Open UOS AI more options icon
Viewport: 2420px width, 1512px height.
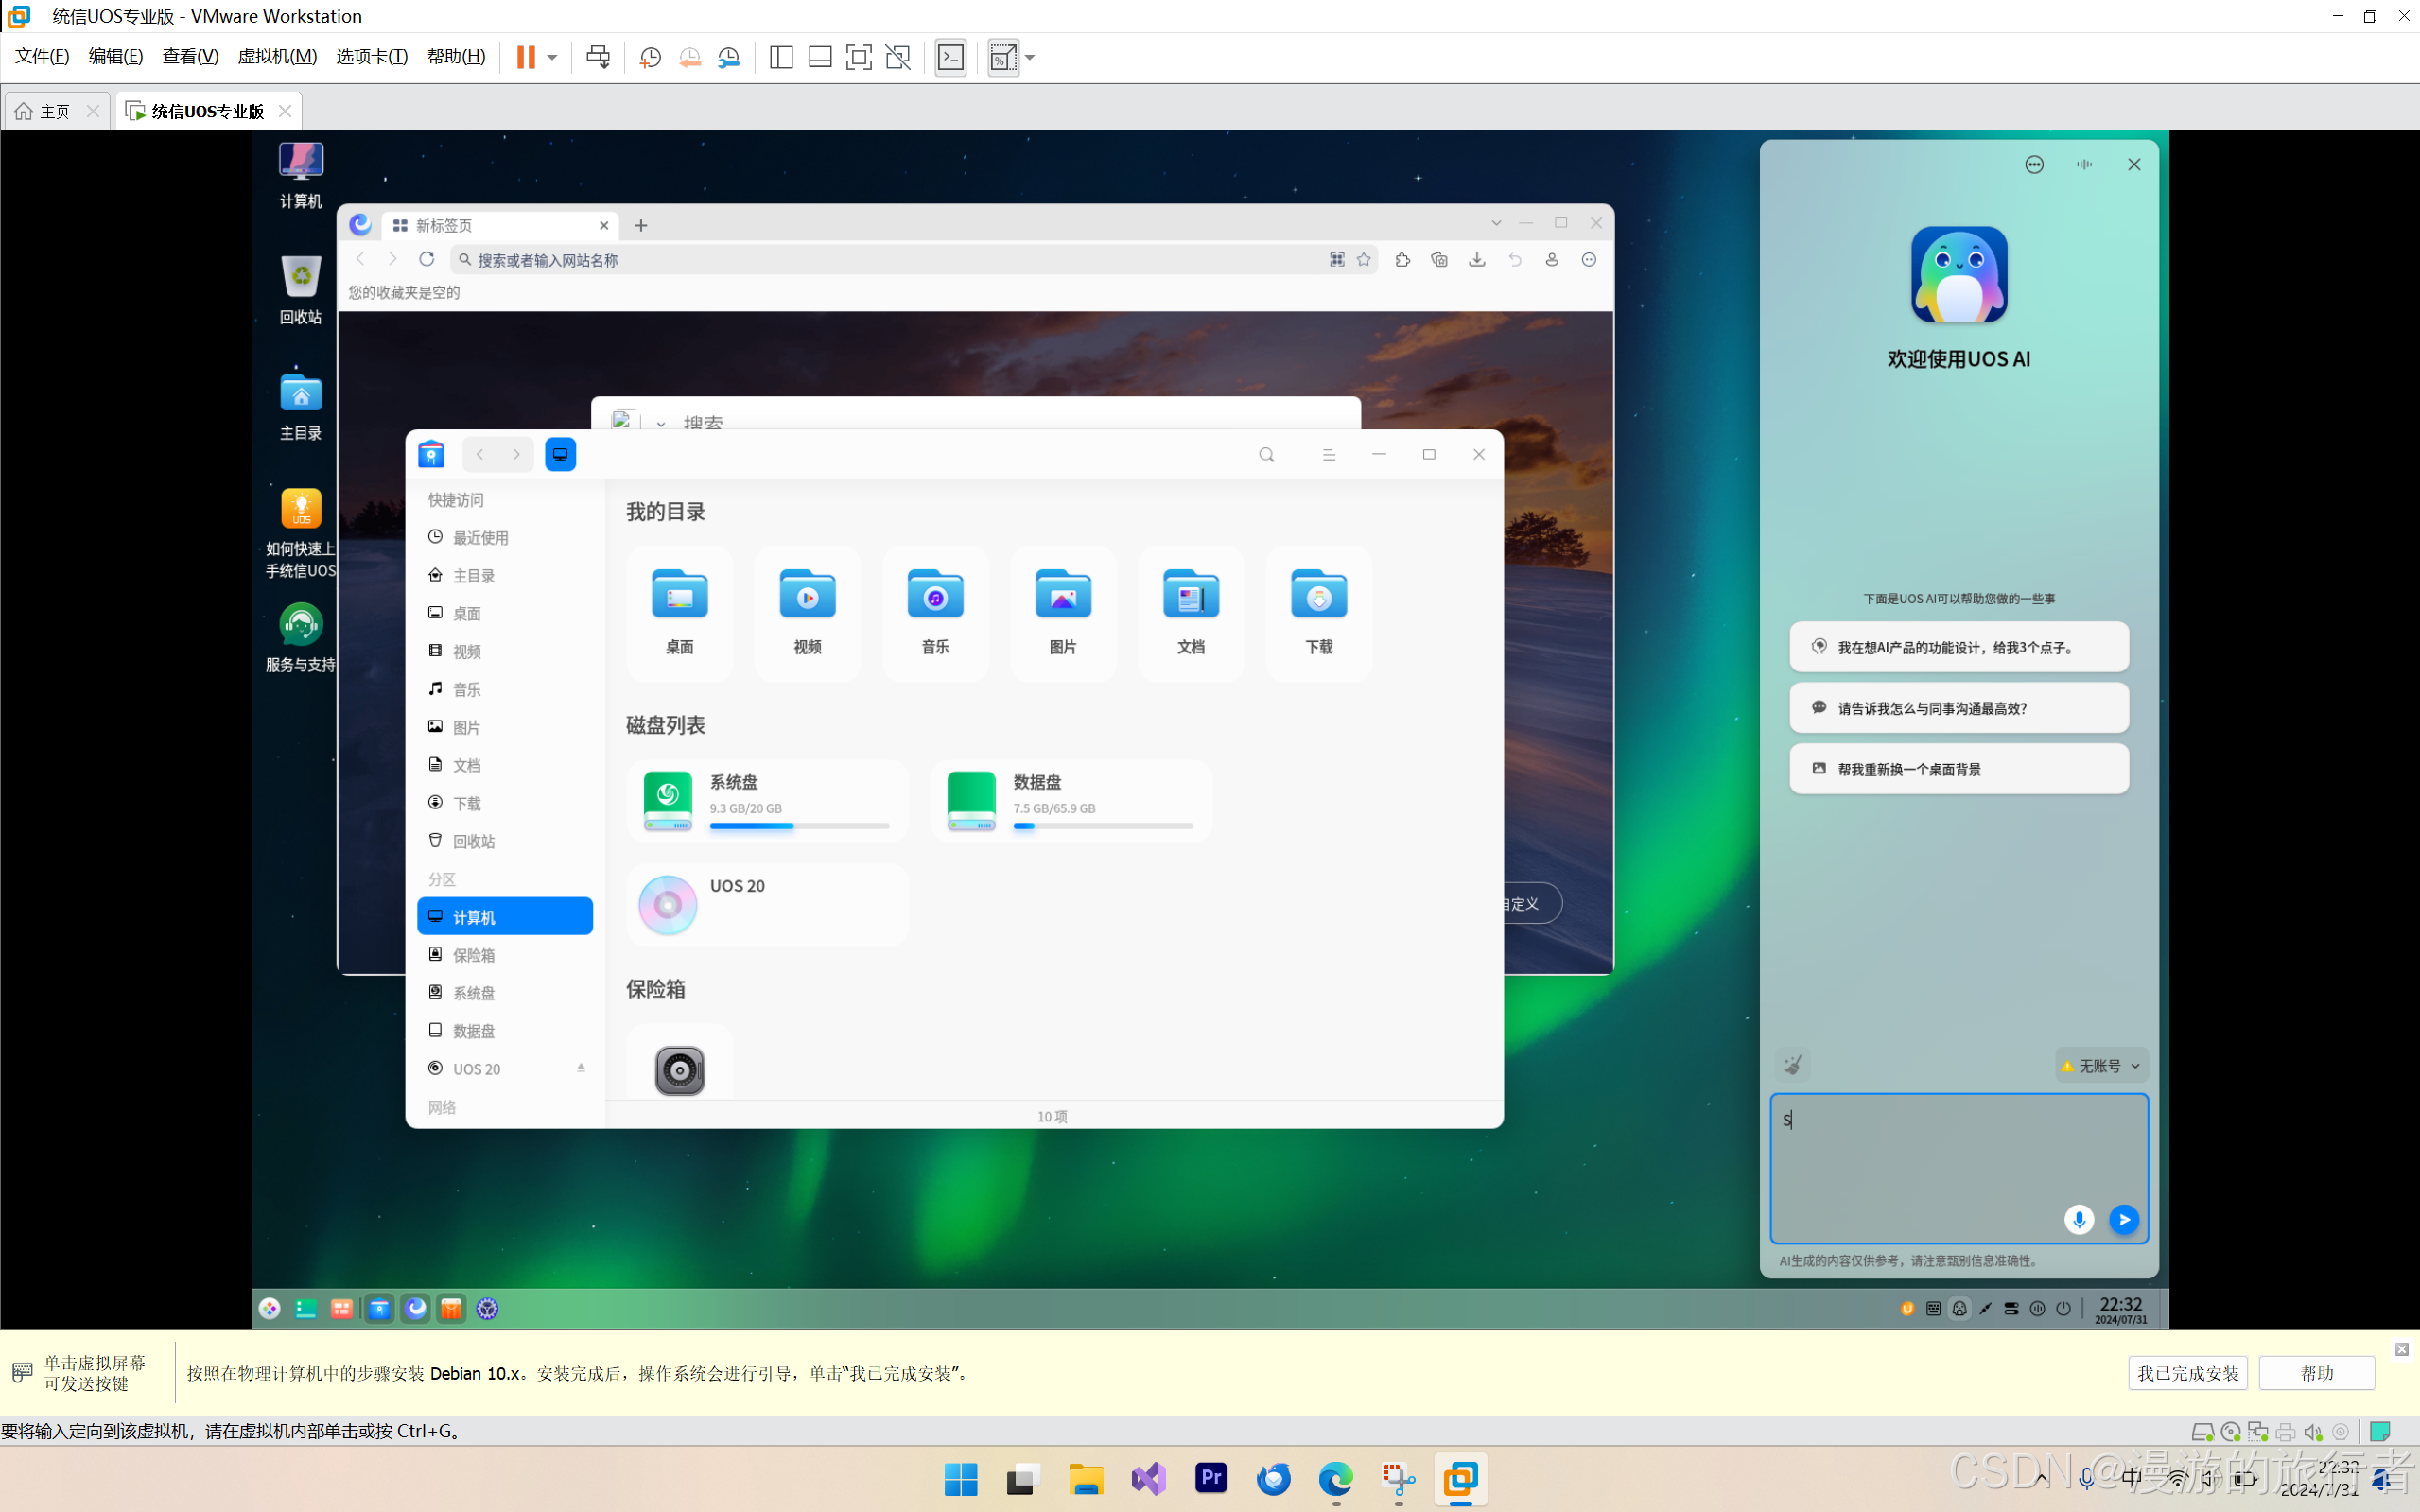2034,164
